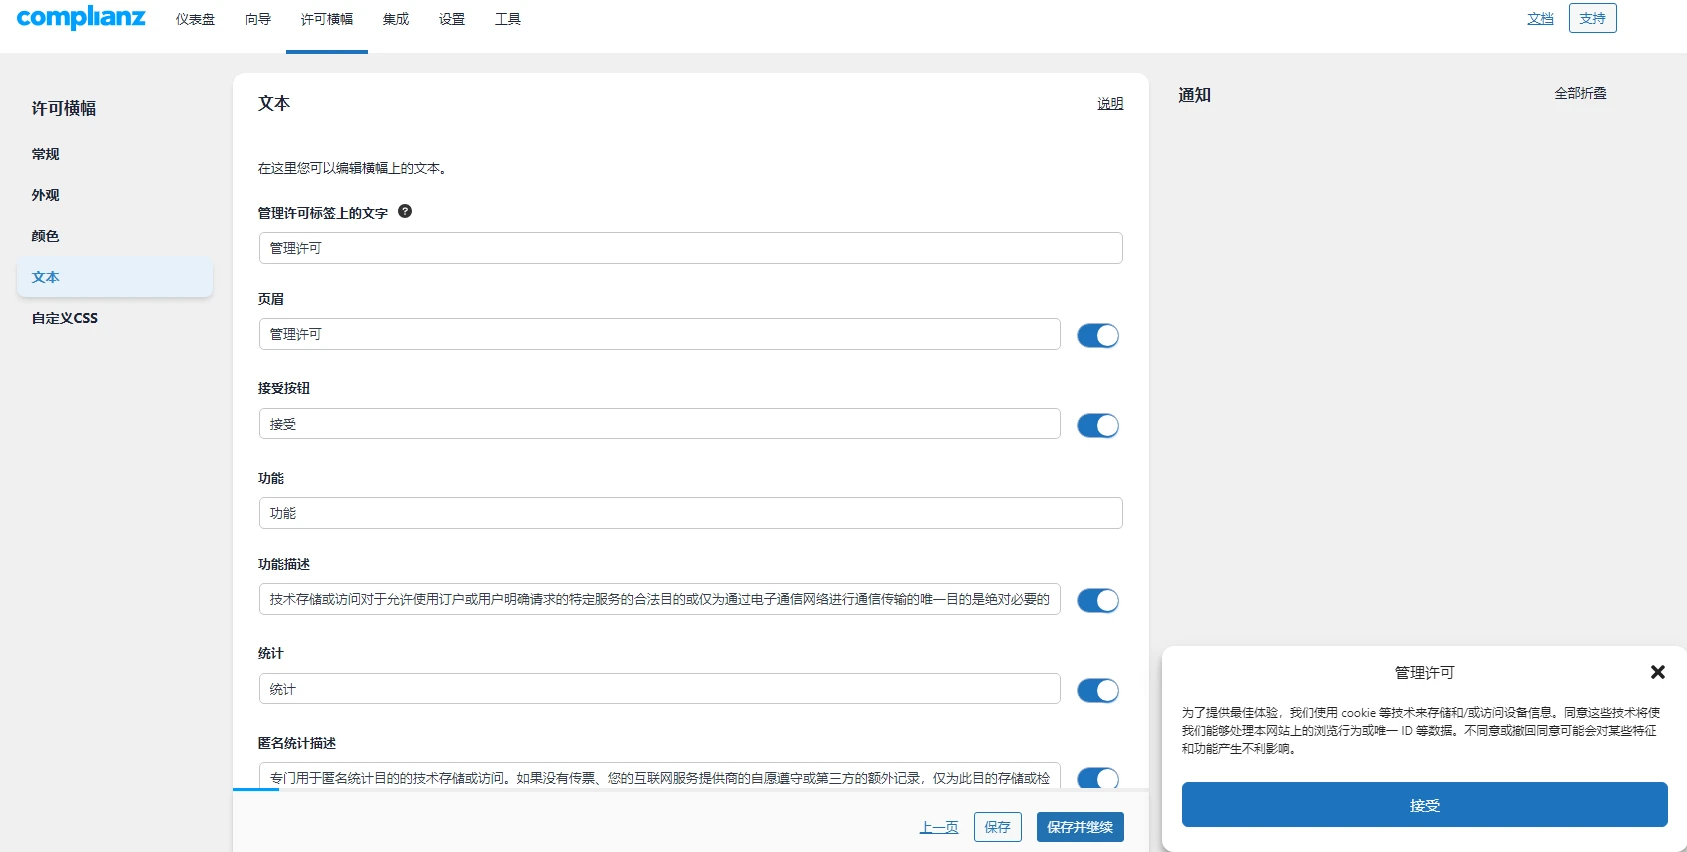
Task: Click the 功能描述 text field
Action: pos(660,599)
